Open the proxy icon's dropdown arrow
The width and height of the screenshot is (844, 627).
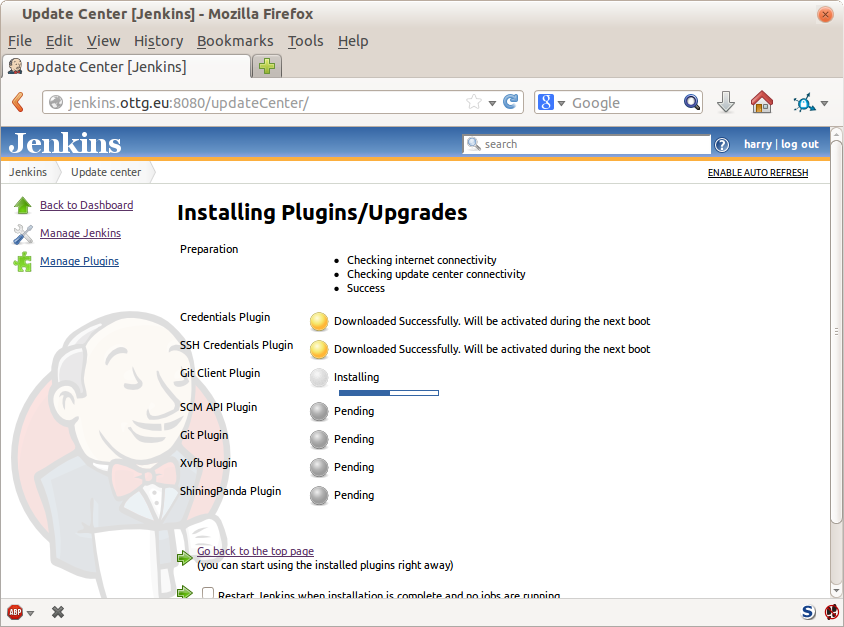tap(824, 102)
